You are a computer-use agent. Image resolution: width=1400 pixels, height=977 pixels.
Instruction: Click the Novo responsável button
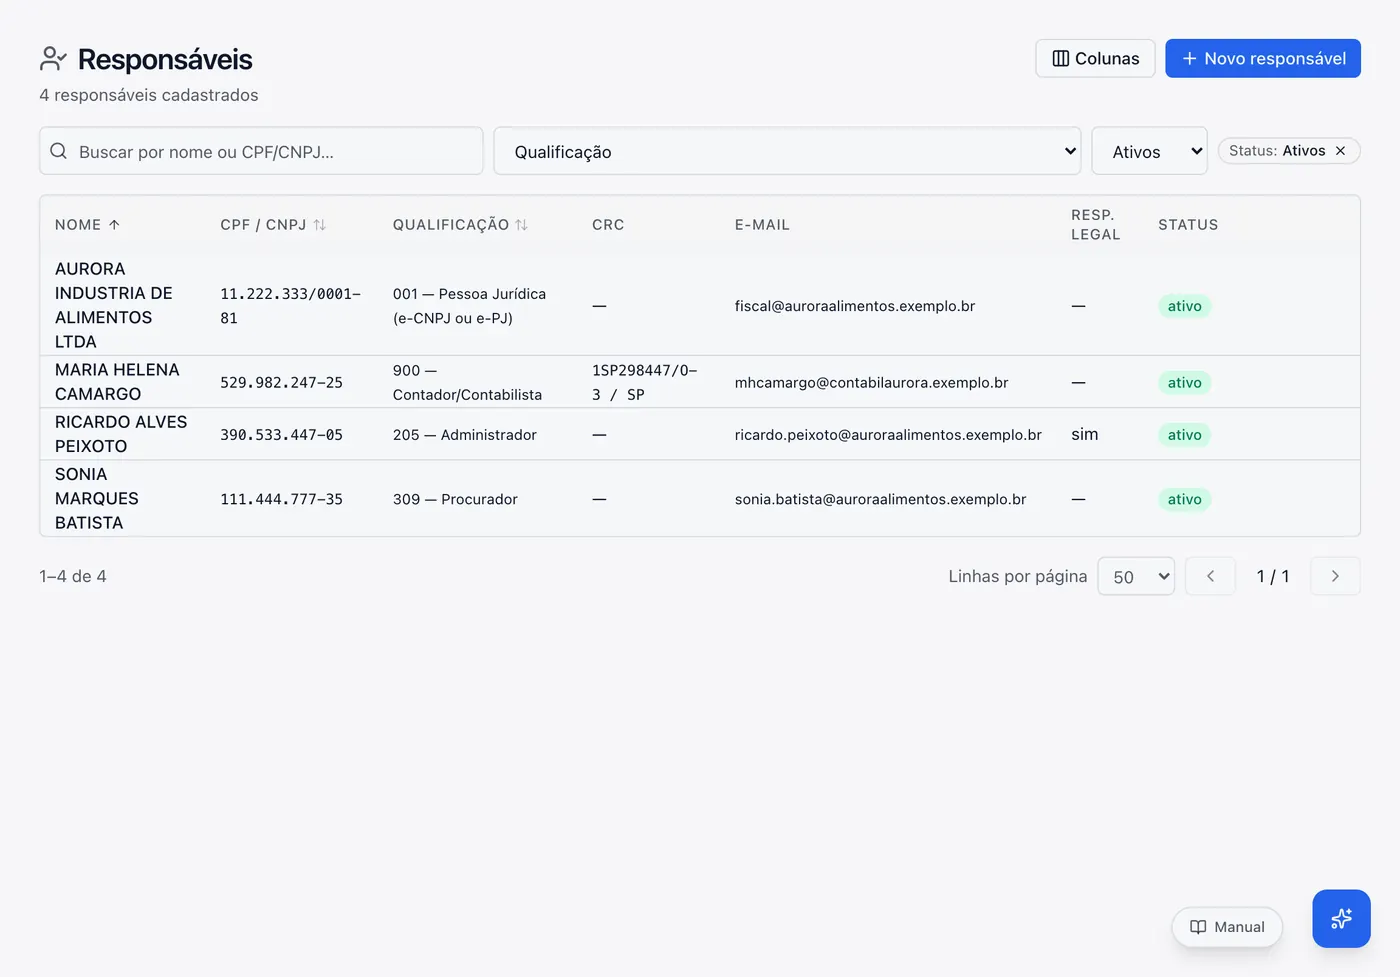pyautogui.click(x=1263, y=58)
